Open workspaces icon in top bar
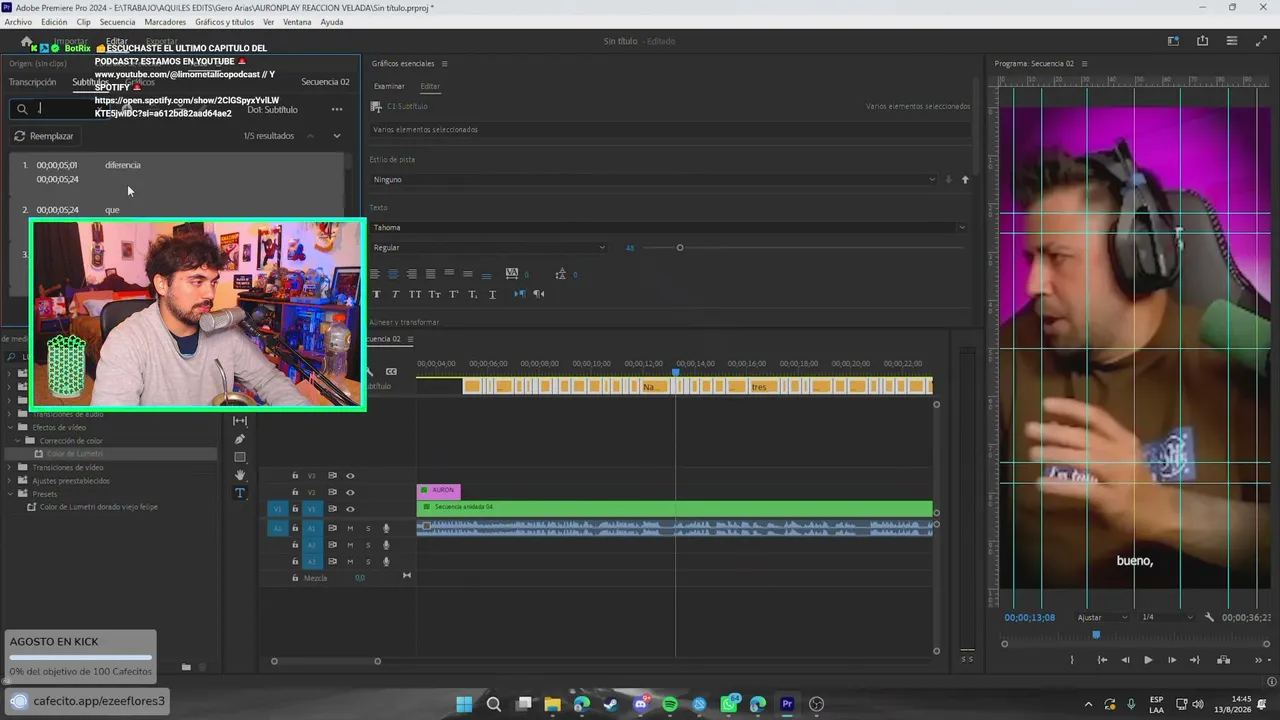This screenshot has height=720, width=1280. pyautogui.click(x=1173, y=41)
